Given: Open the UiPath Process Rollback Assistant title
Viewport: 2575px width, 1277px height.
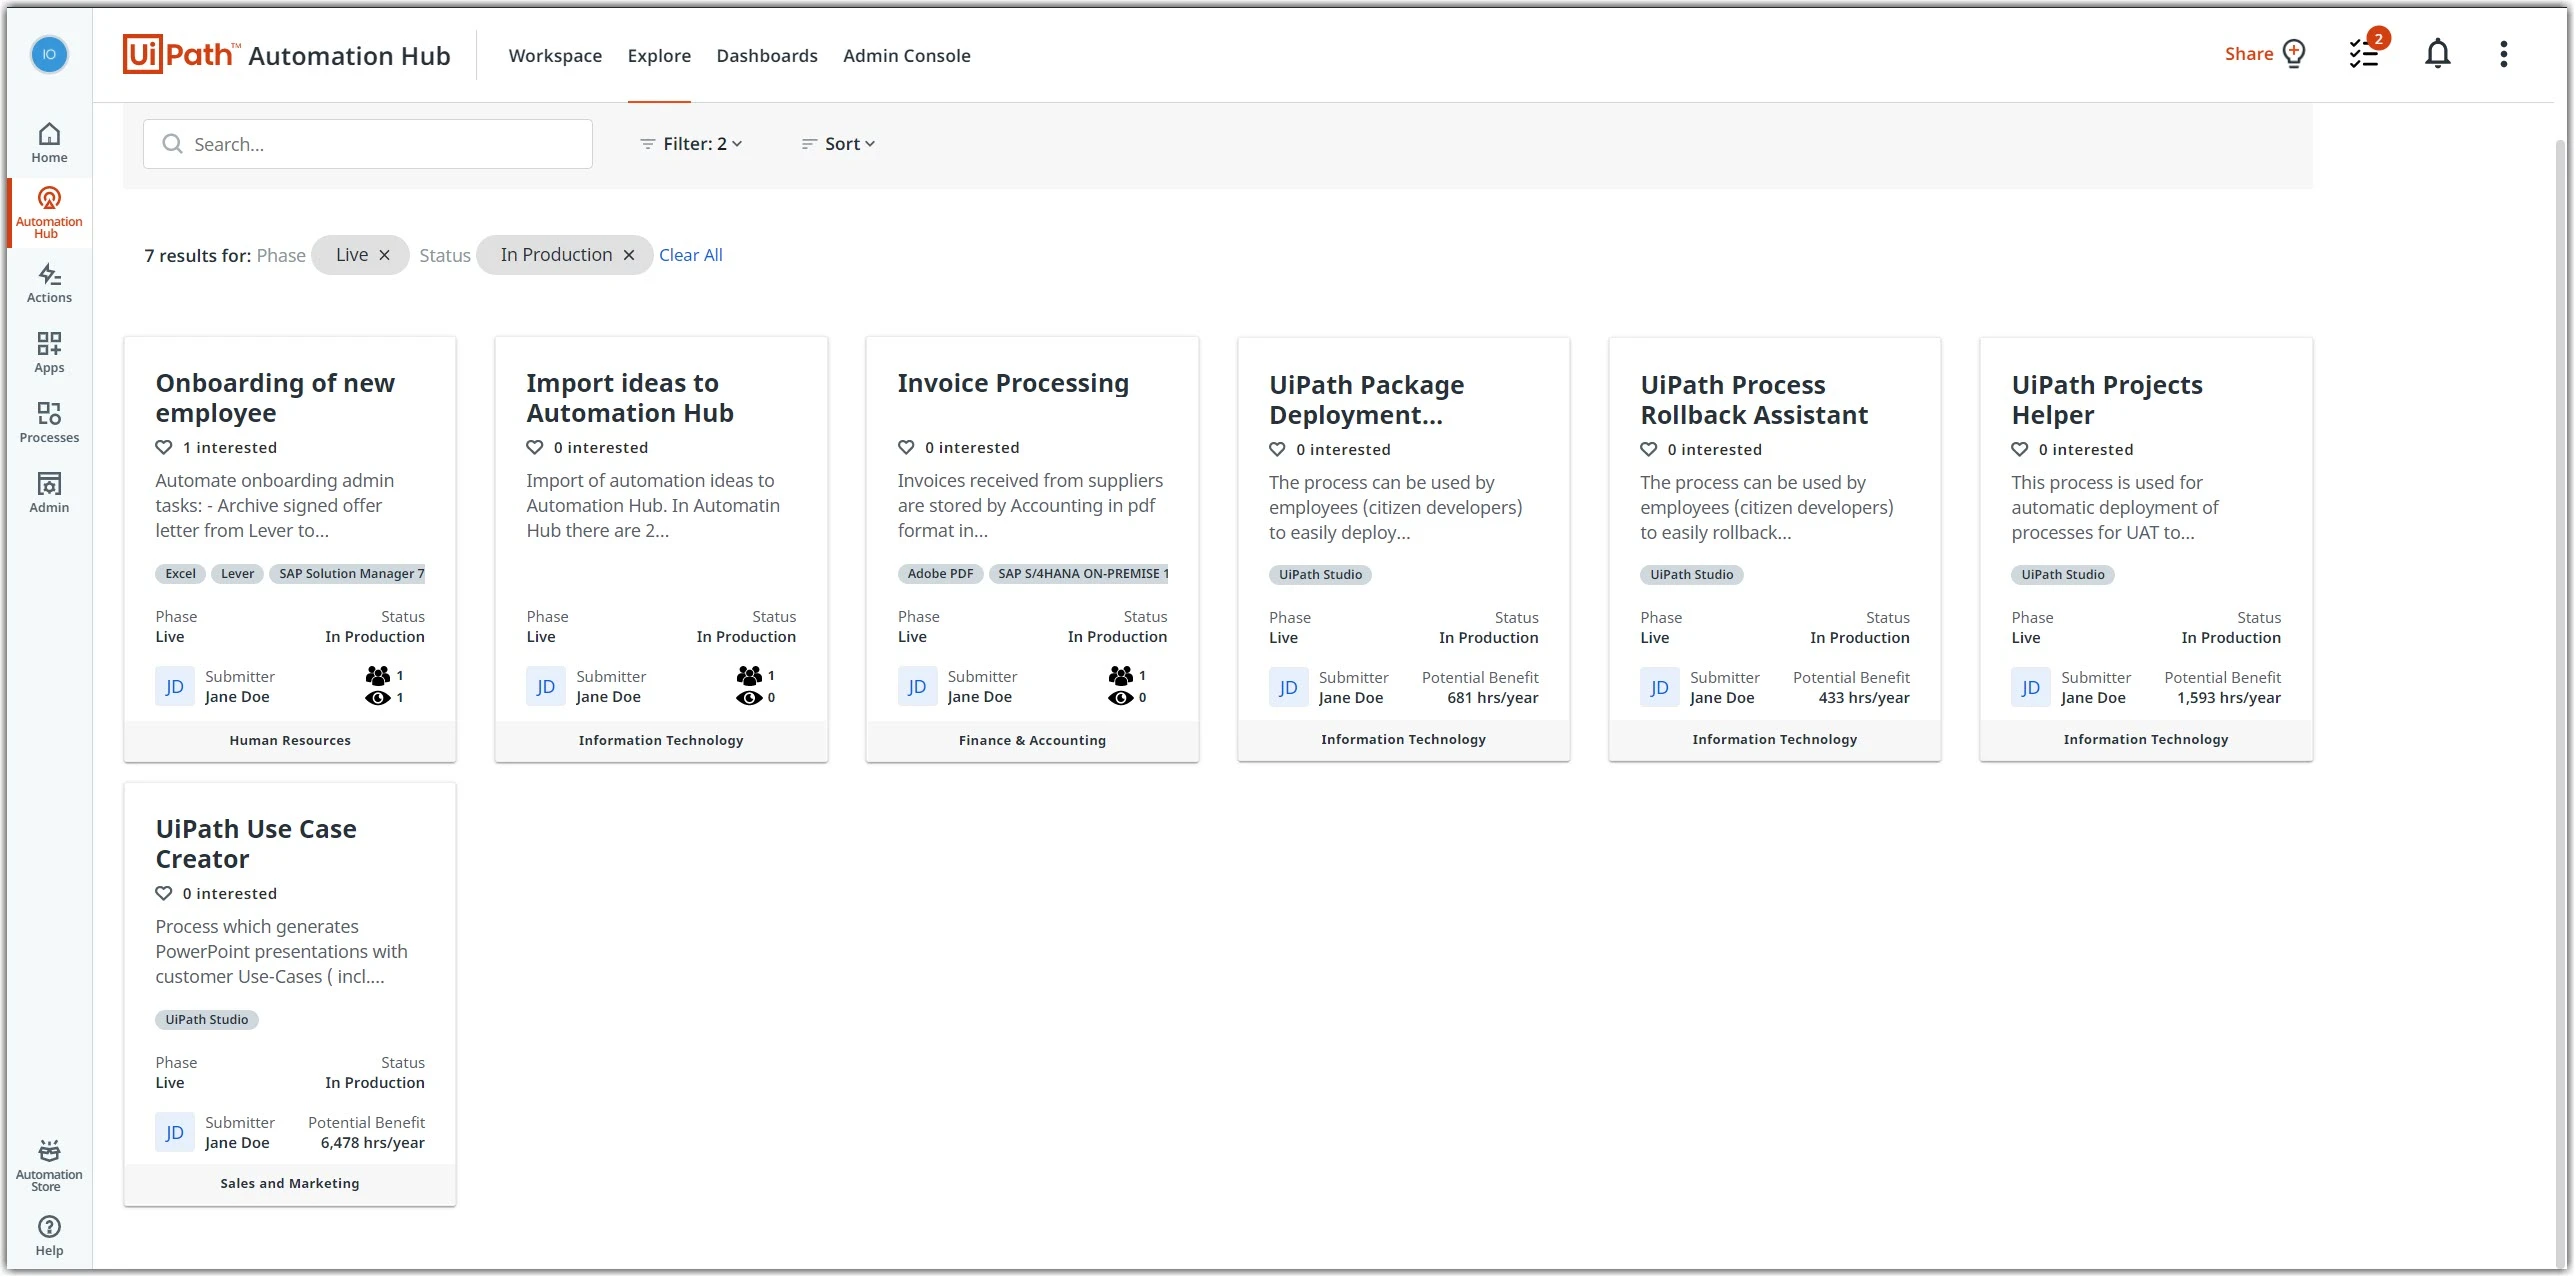Looking at the screenshot, I should (1754, 400).
